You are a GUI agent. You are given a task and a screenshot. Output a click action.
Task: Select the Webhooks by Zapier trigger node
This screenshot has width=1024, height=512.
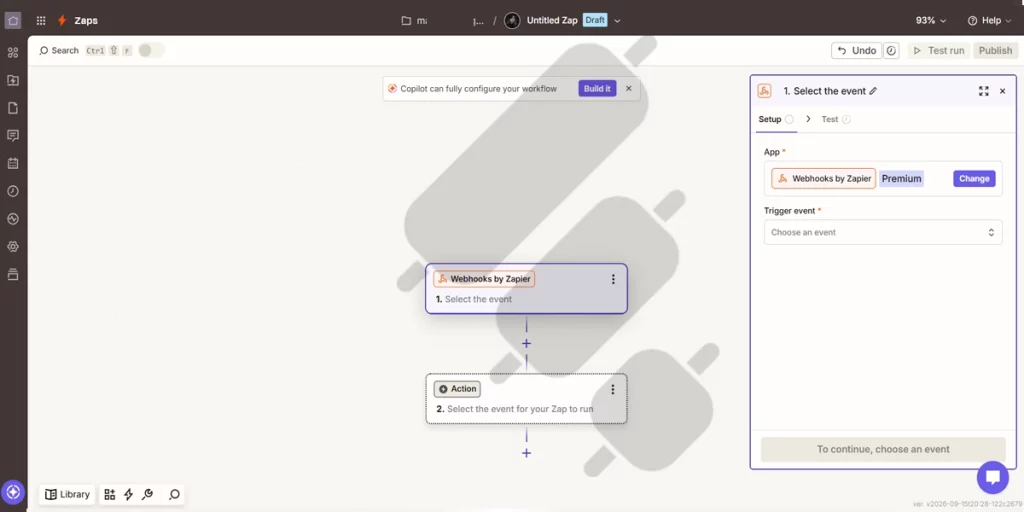526,289
